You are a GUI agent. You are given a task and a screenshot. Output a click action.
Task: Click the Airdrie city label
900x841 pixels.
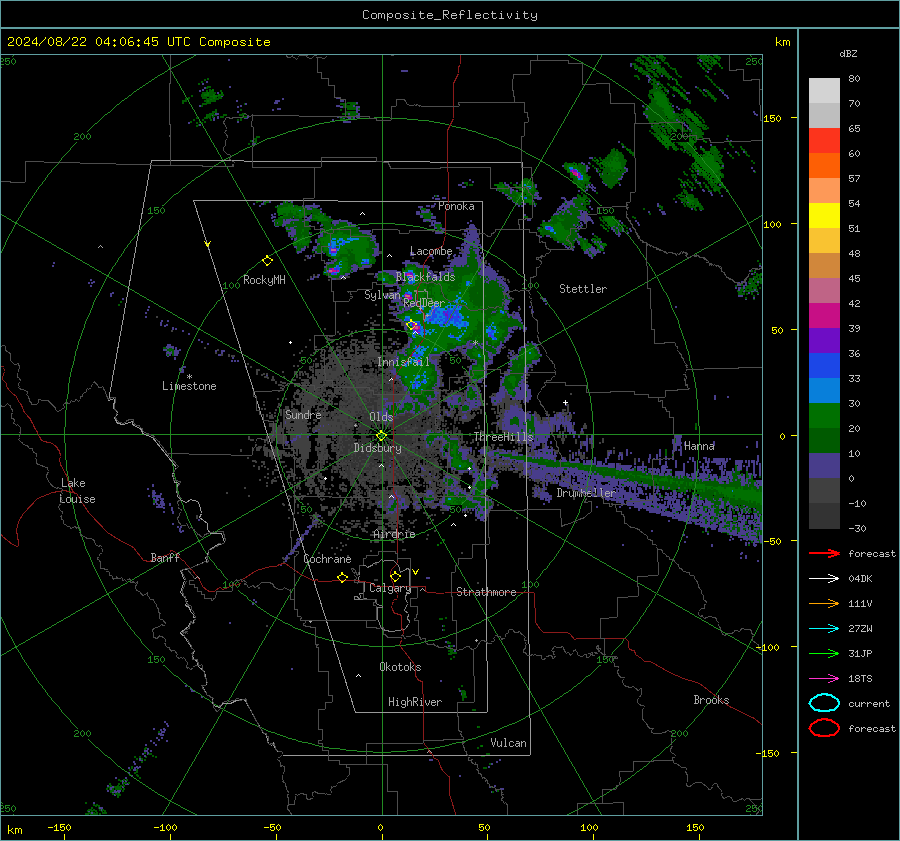tap(394, 534)
